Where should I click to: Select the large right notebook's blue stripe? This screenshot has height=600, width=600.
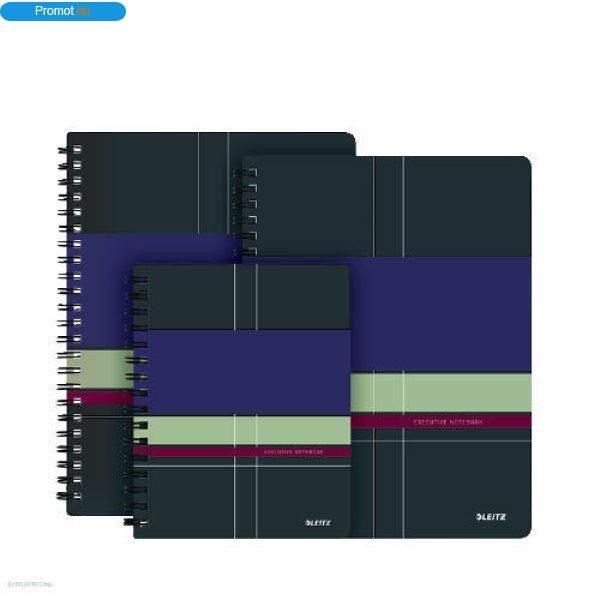pos(440,315)
